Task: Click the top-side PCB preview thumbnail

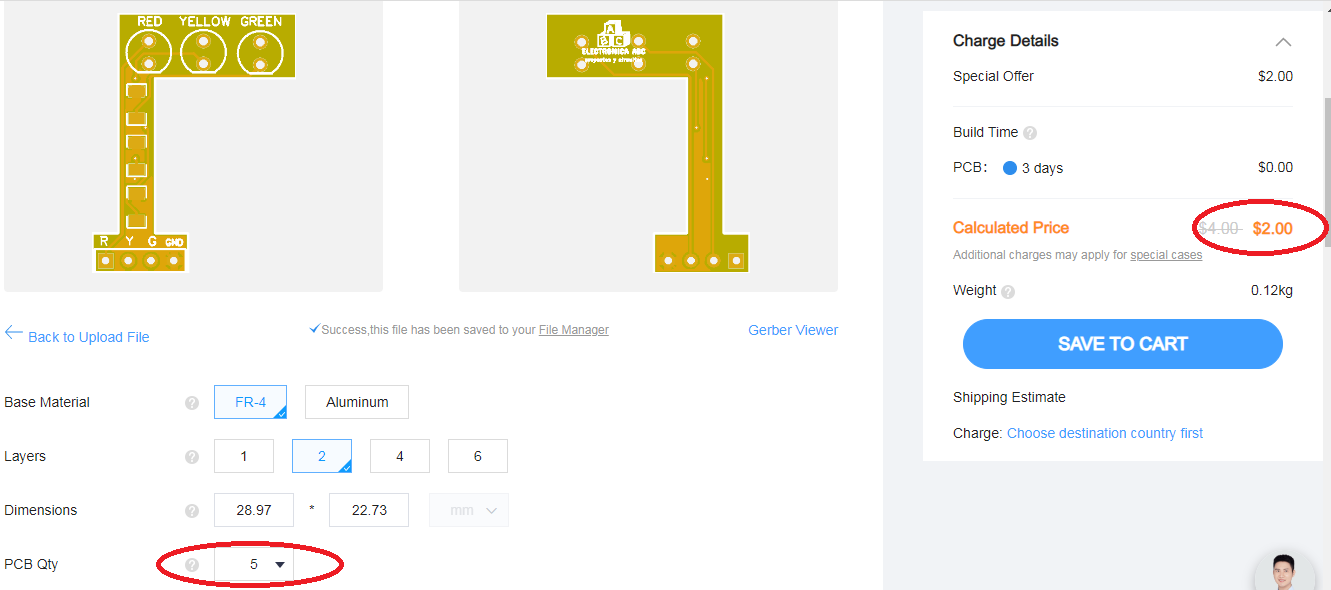Action: click(193, 146)
